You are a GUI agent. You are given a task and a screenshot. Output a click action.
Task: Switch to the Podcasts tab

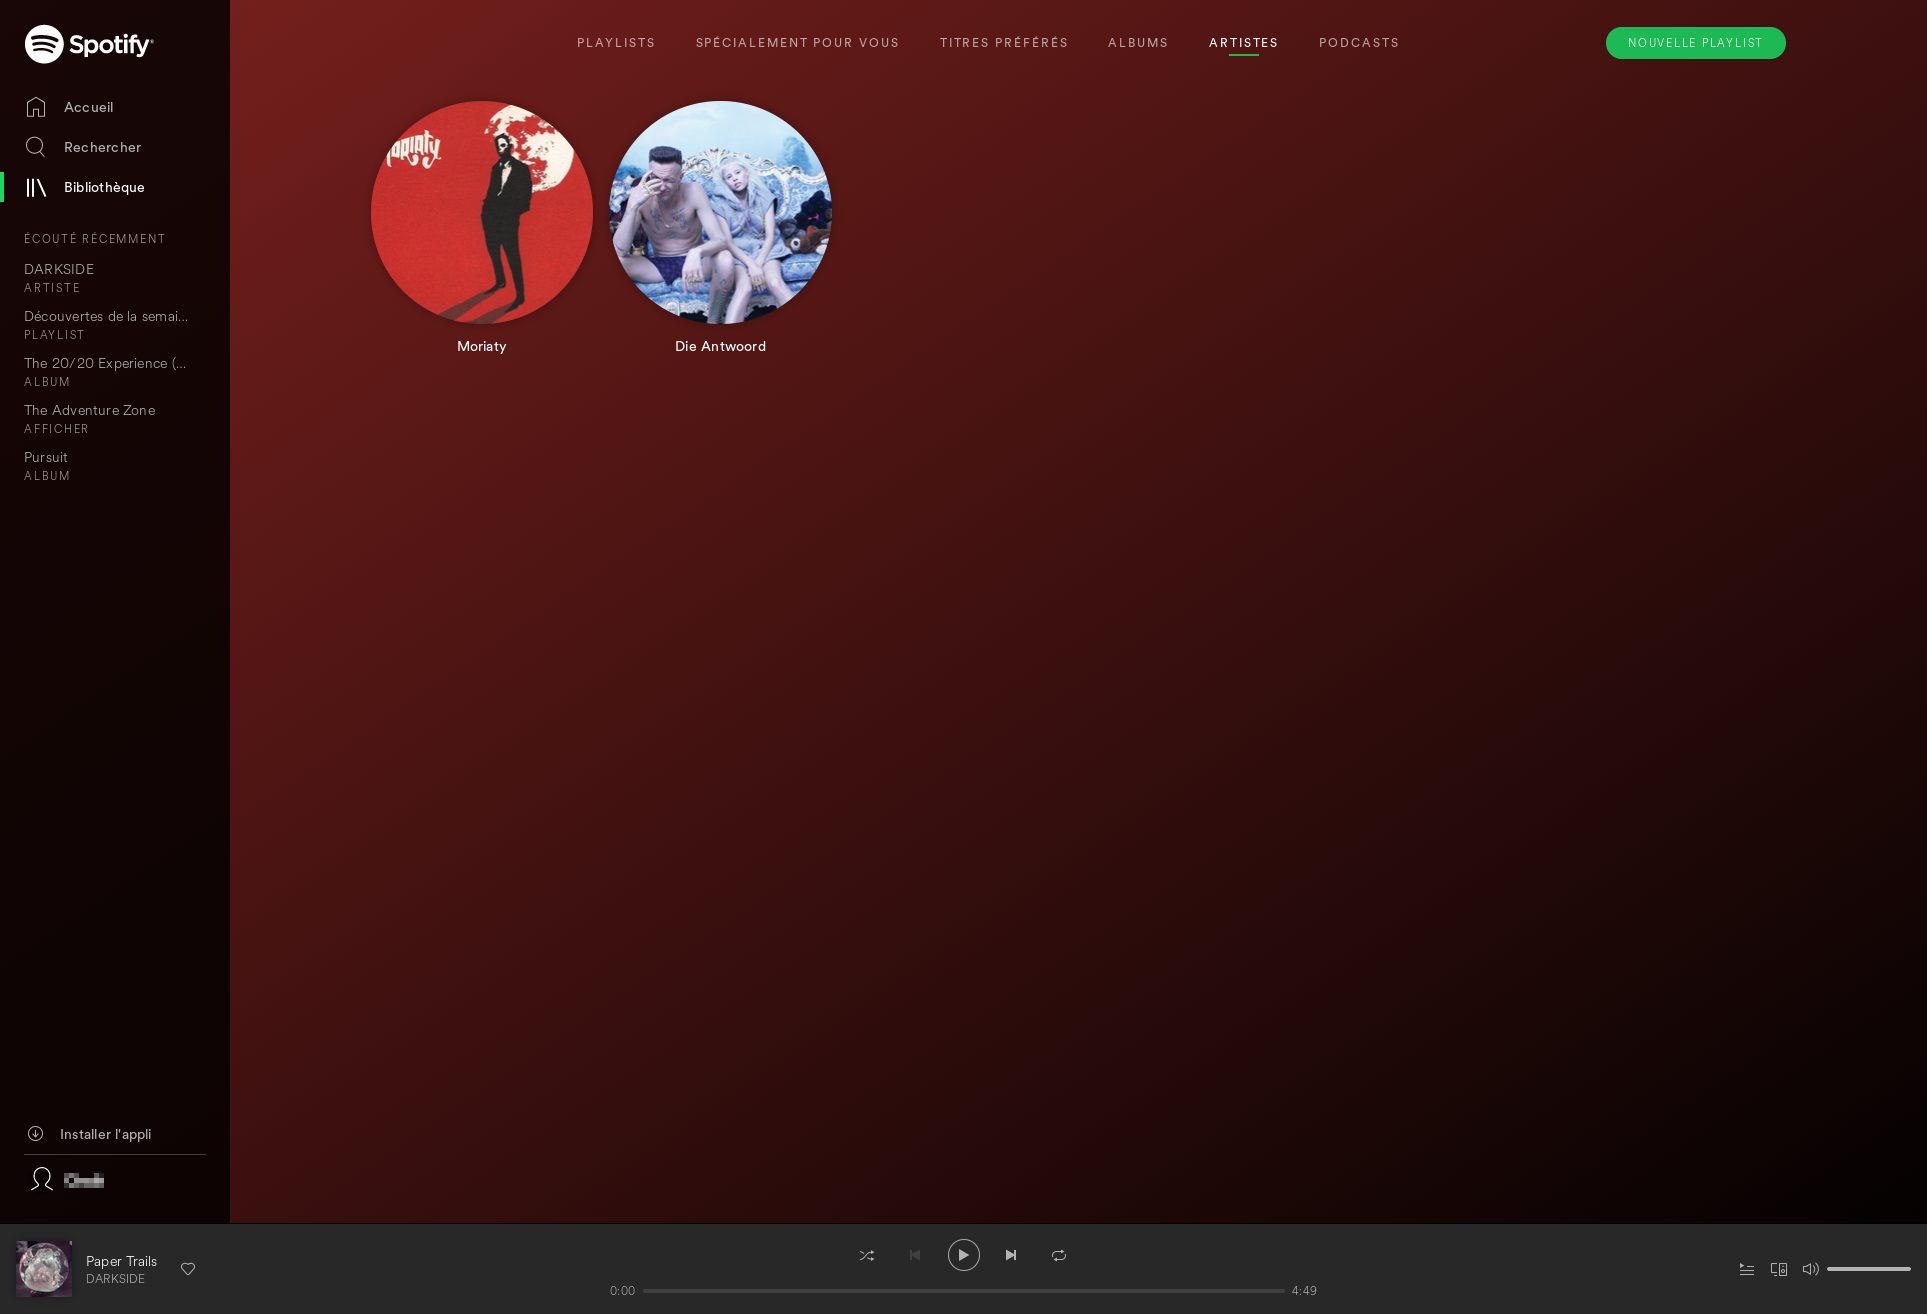pyautogui.click(x=1359, y=43)
